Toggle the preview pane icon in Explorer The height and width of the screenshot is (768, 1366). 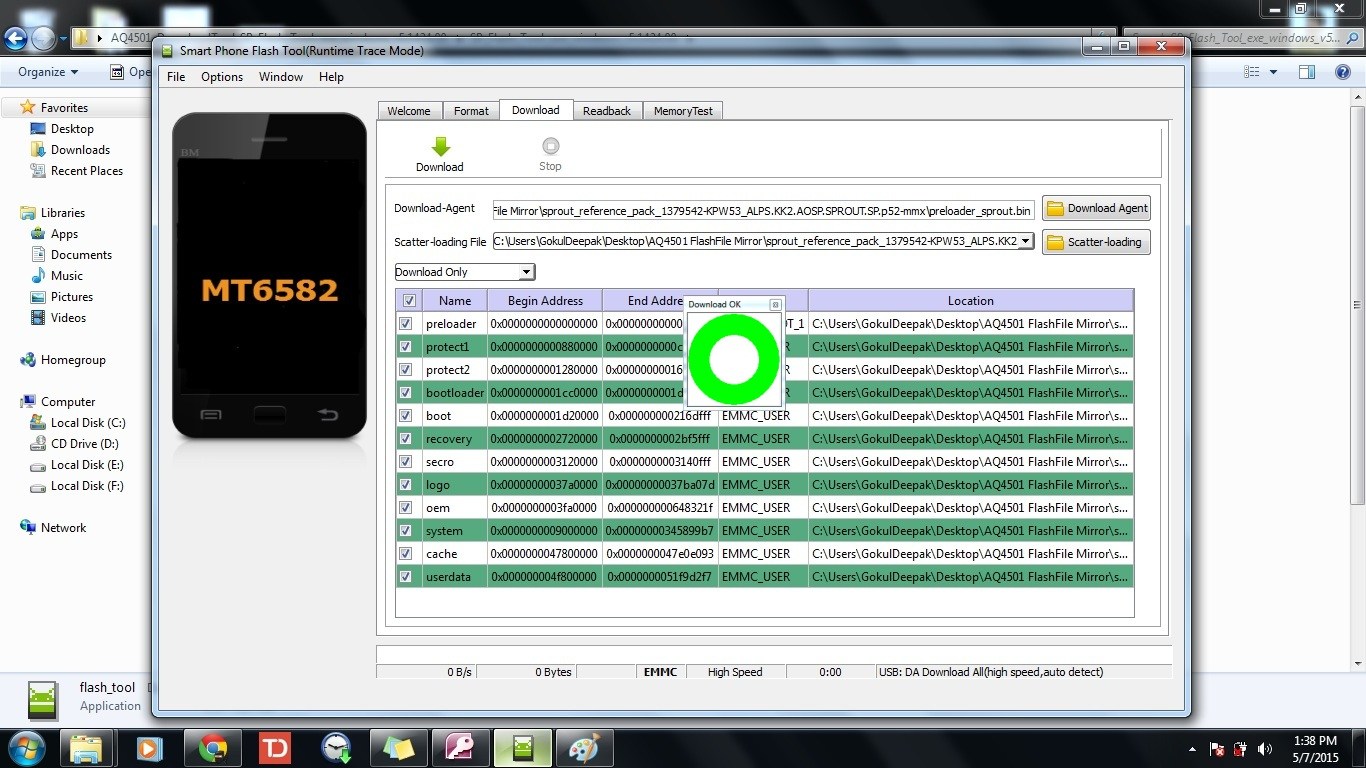(1307, 72)
